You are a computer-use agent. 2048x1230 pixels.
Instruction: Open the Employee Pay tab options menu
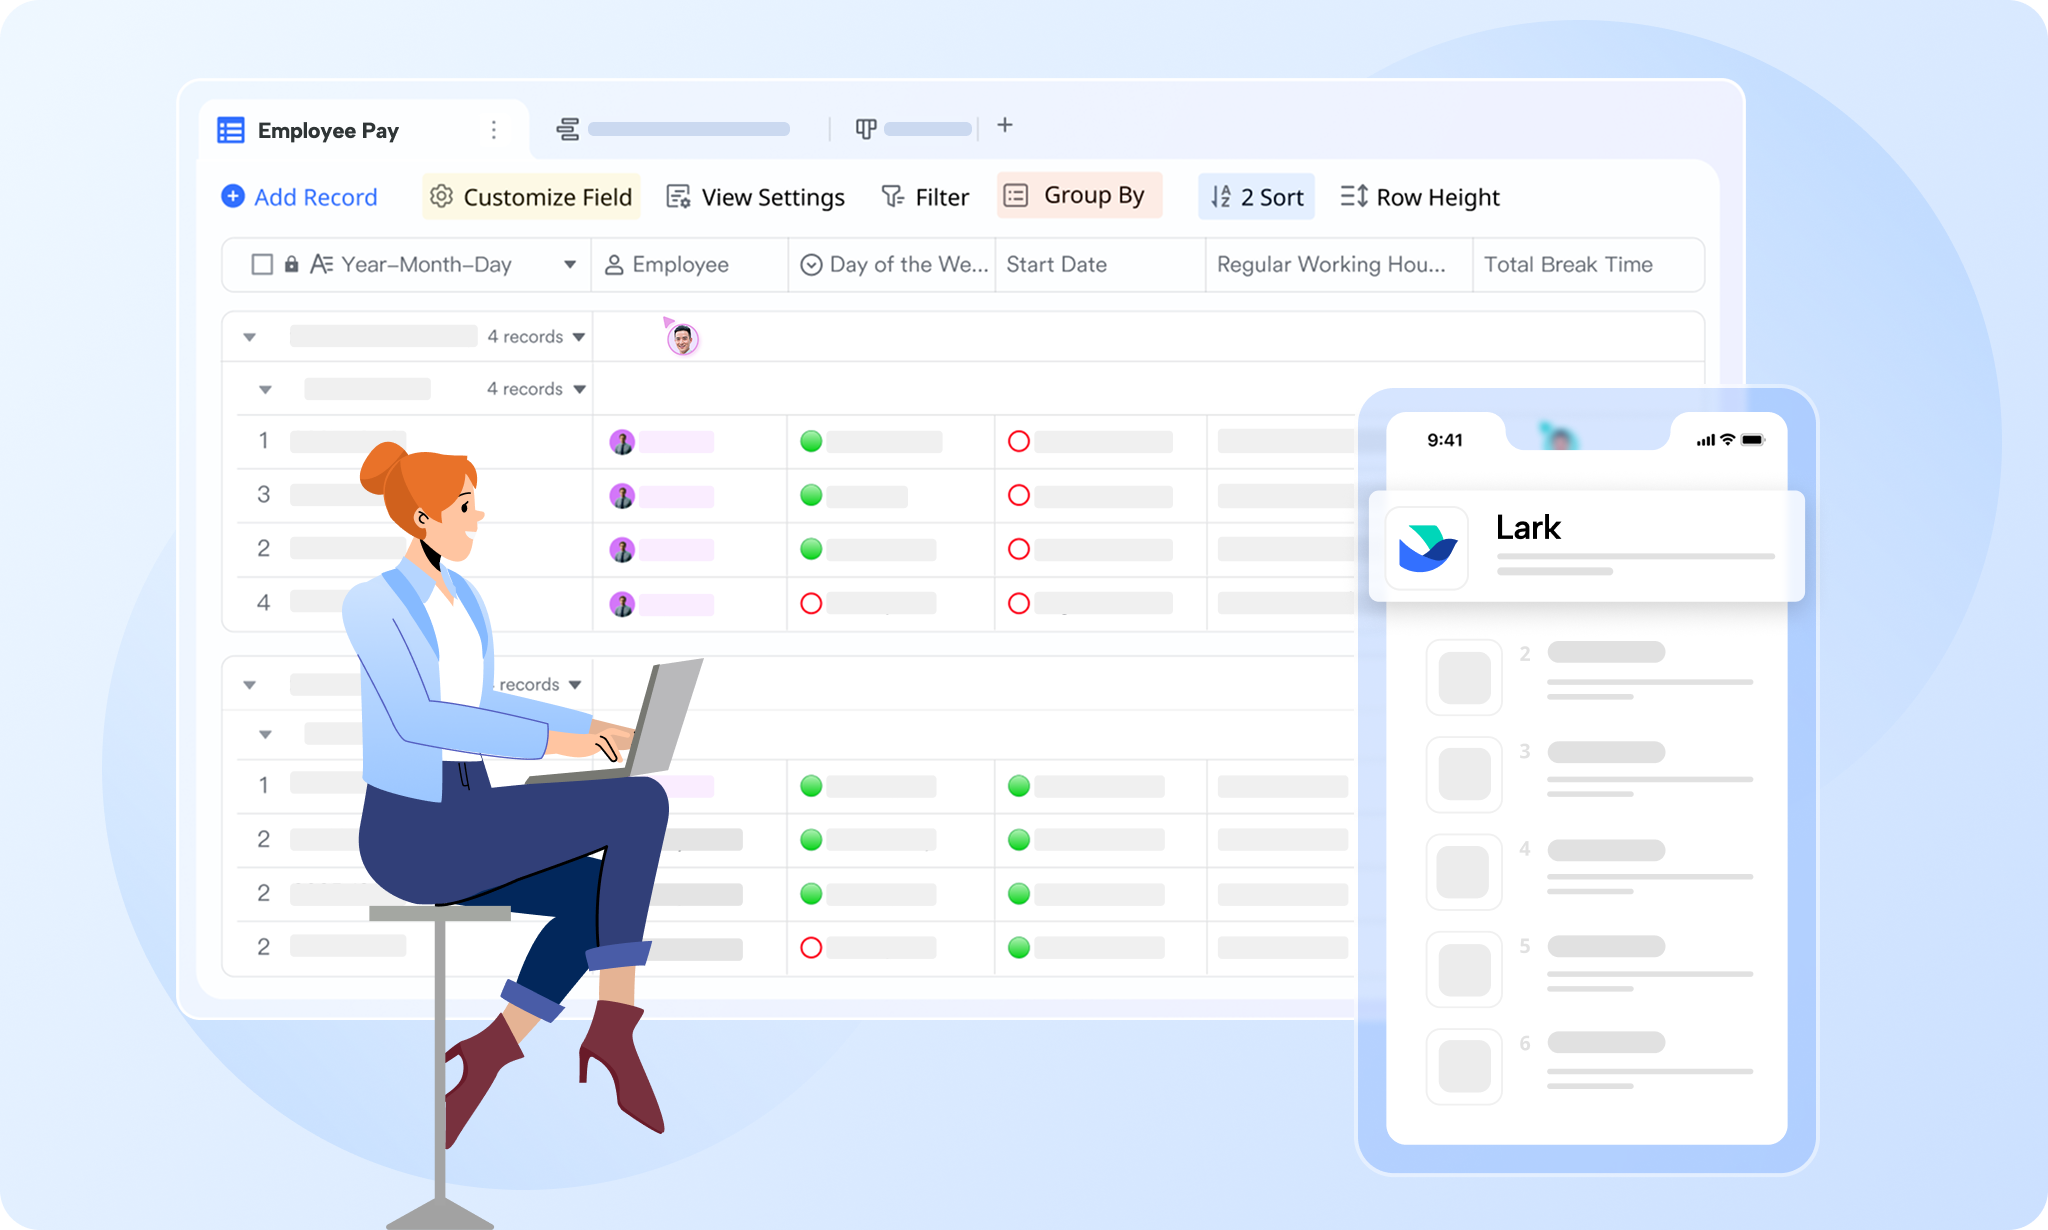pyautogui.click(x=493, y=130)
